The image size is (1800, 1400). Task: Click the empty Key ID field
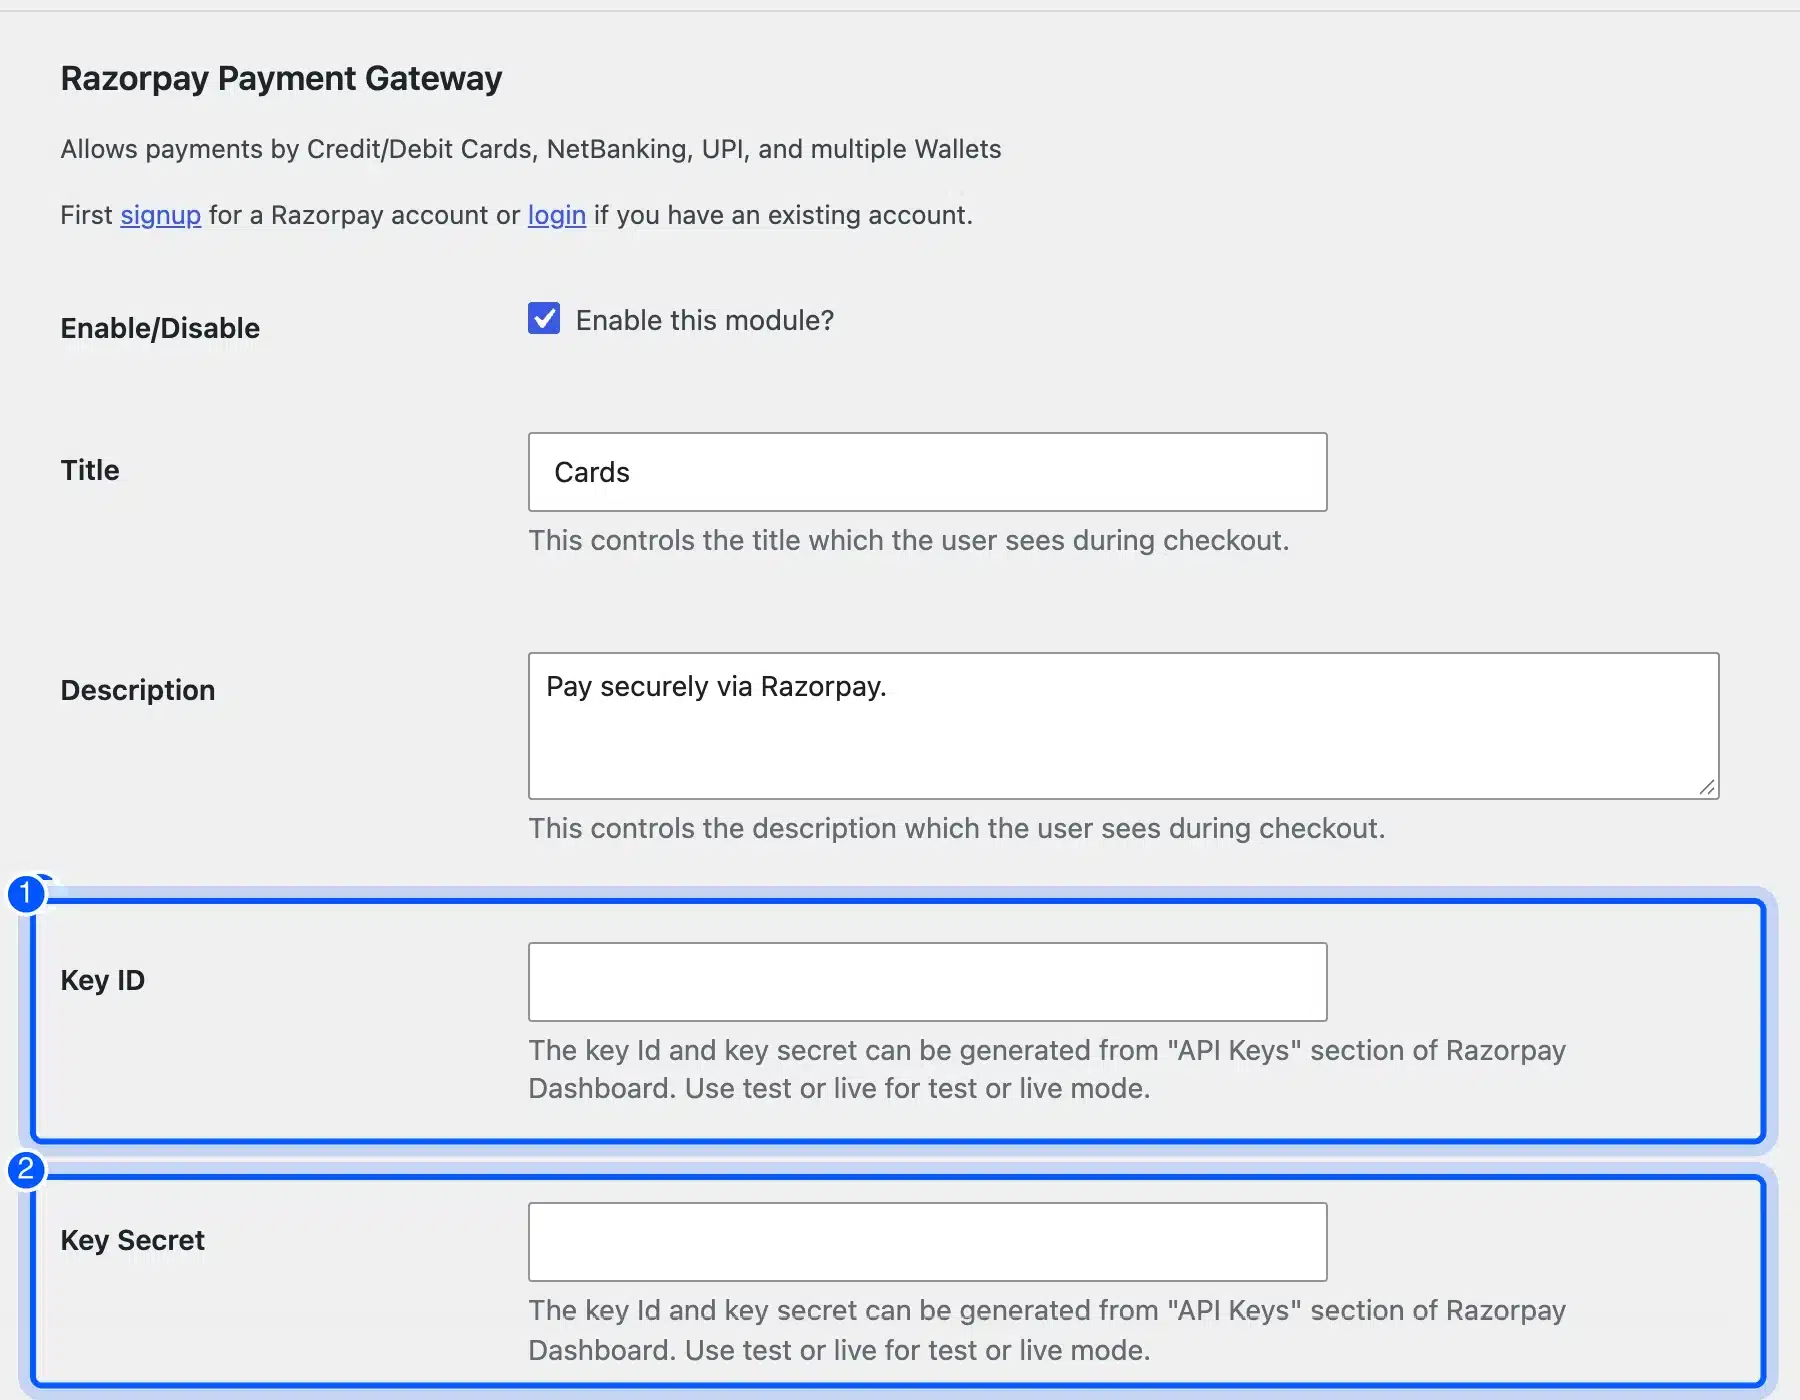coord(928,982)
